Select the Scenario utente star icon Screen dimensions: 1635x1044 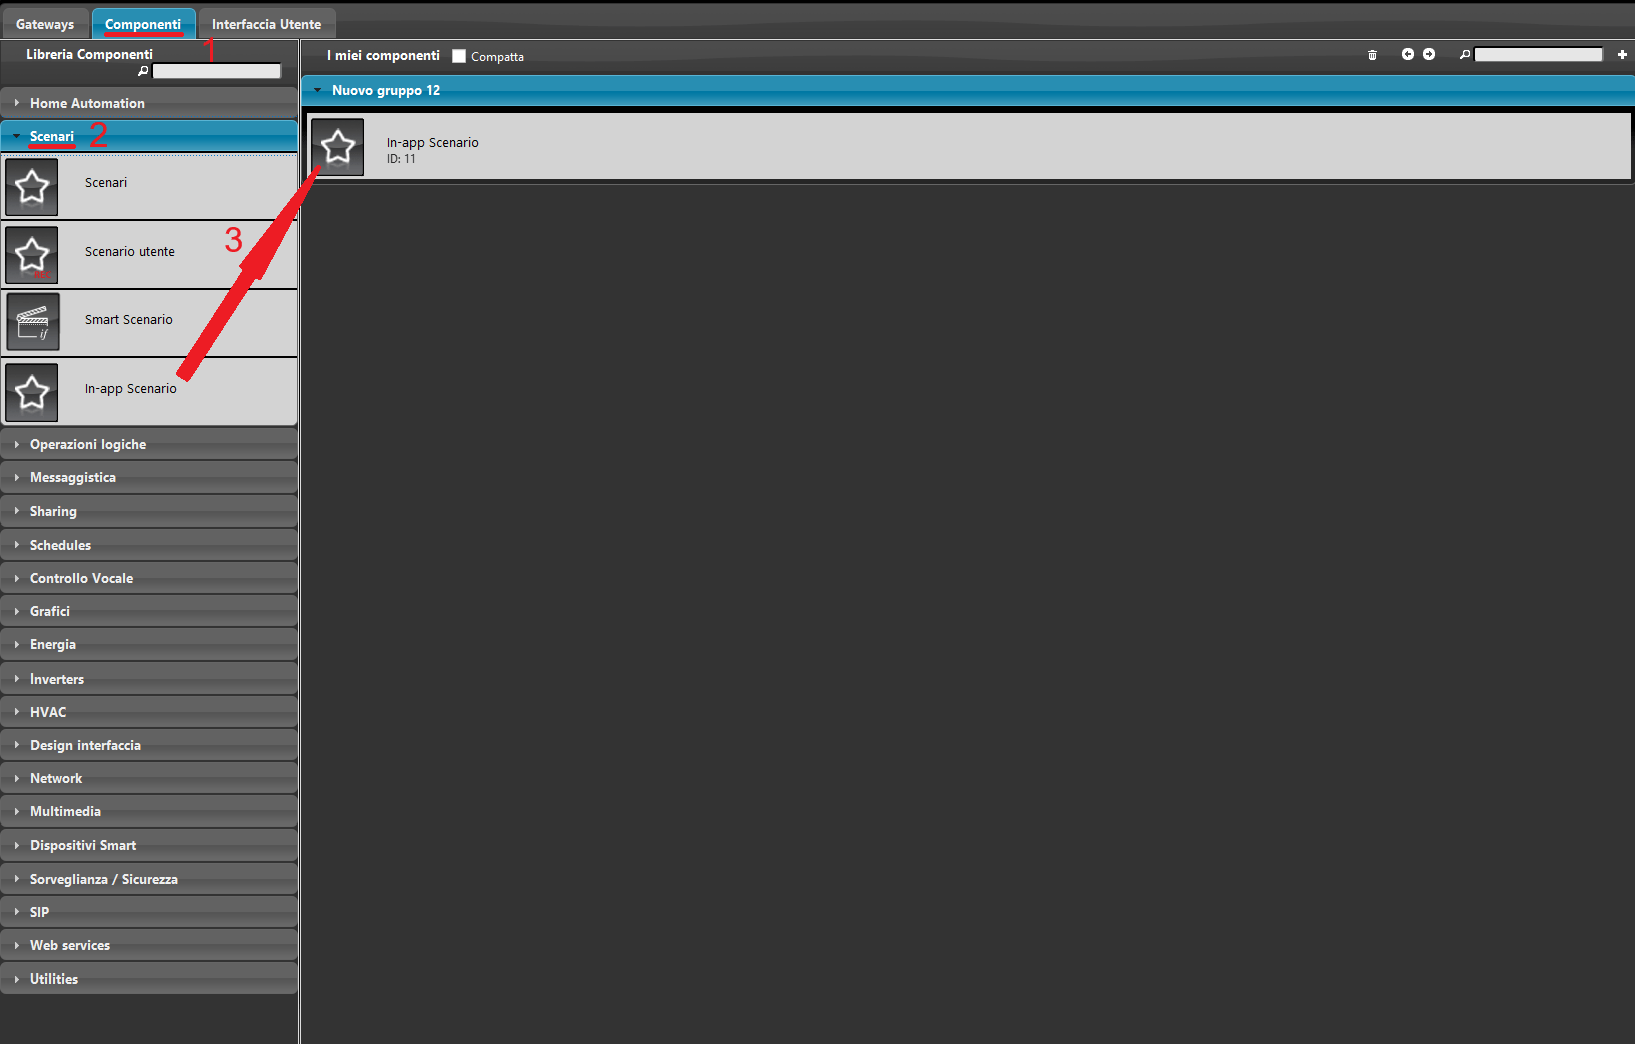click(32, 255)
